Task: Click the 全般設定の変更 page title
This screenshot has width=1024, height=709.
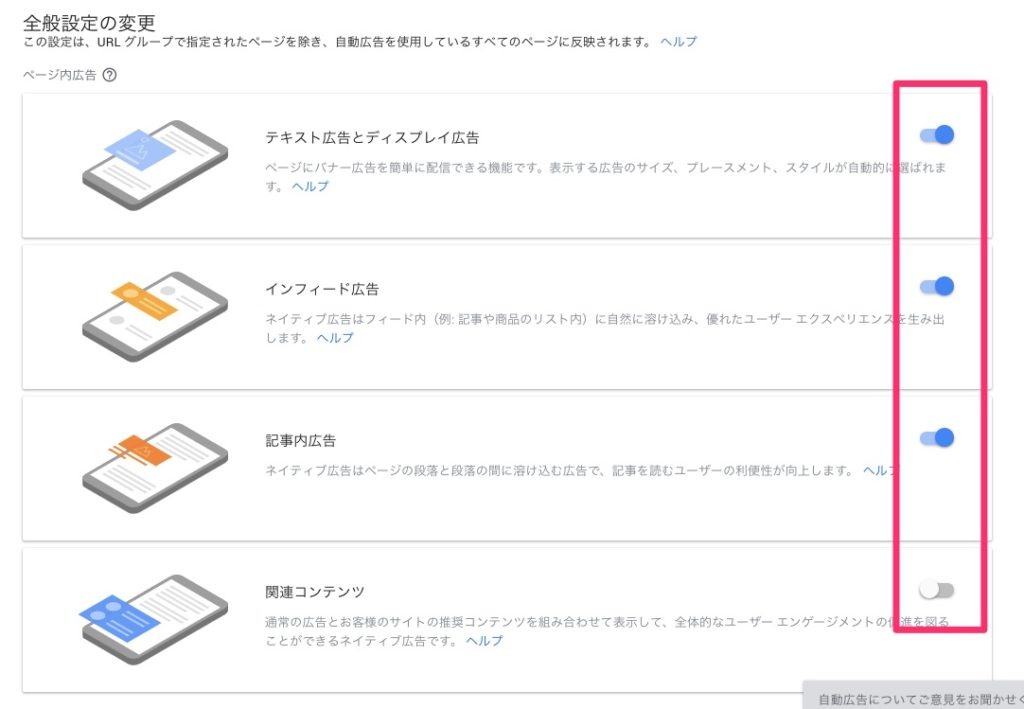Action: (x=89, y=23)
